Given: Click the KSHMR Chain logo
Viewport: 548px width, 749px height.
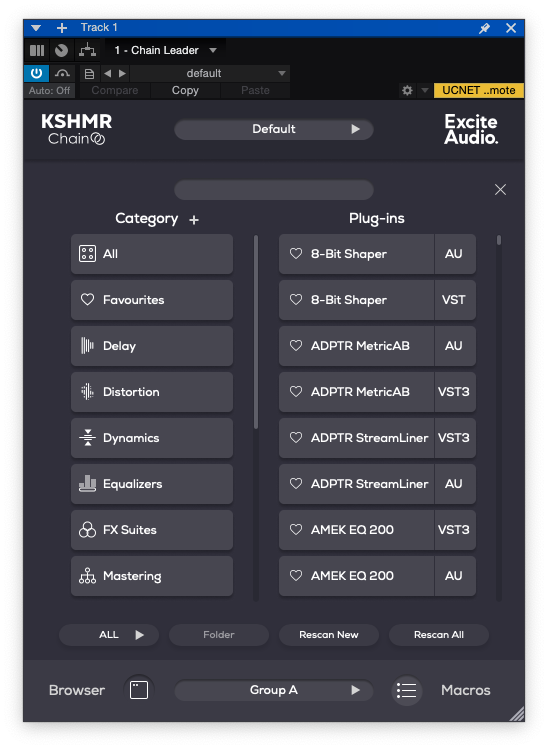Looking at the screenshot, I should [x=76, y=128].
